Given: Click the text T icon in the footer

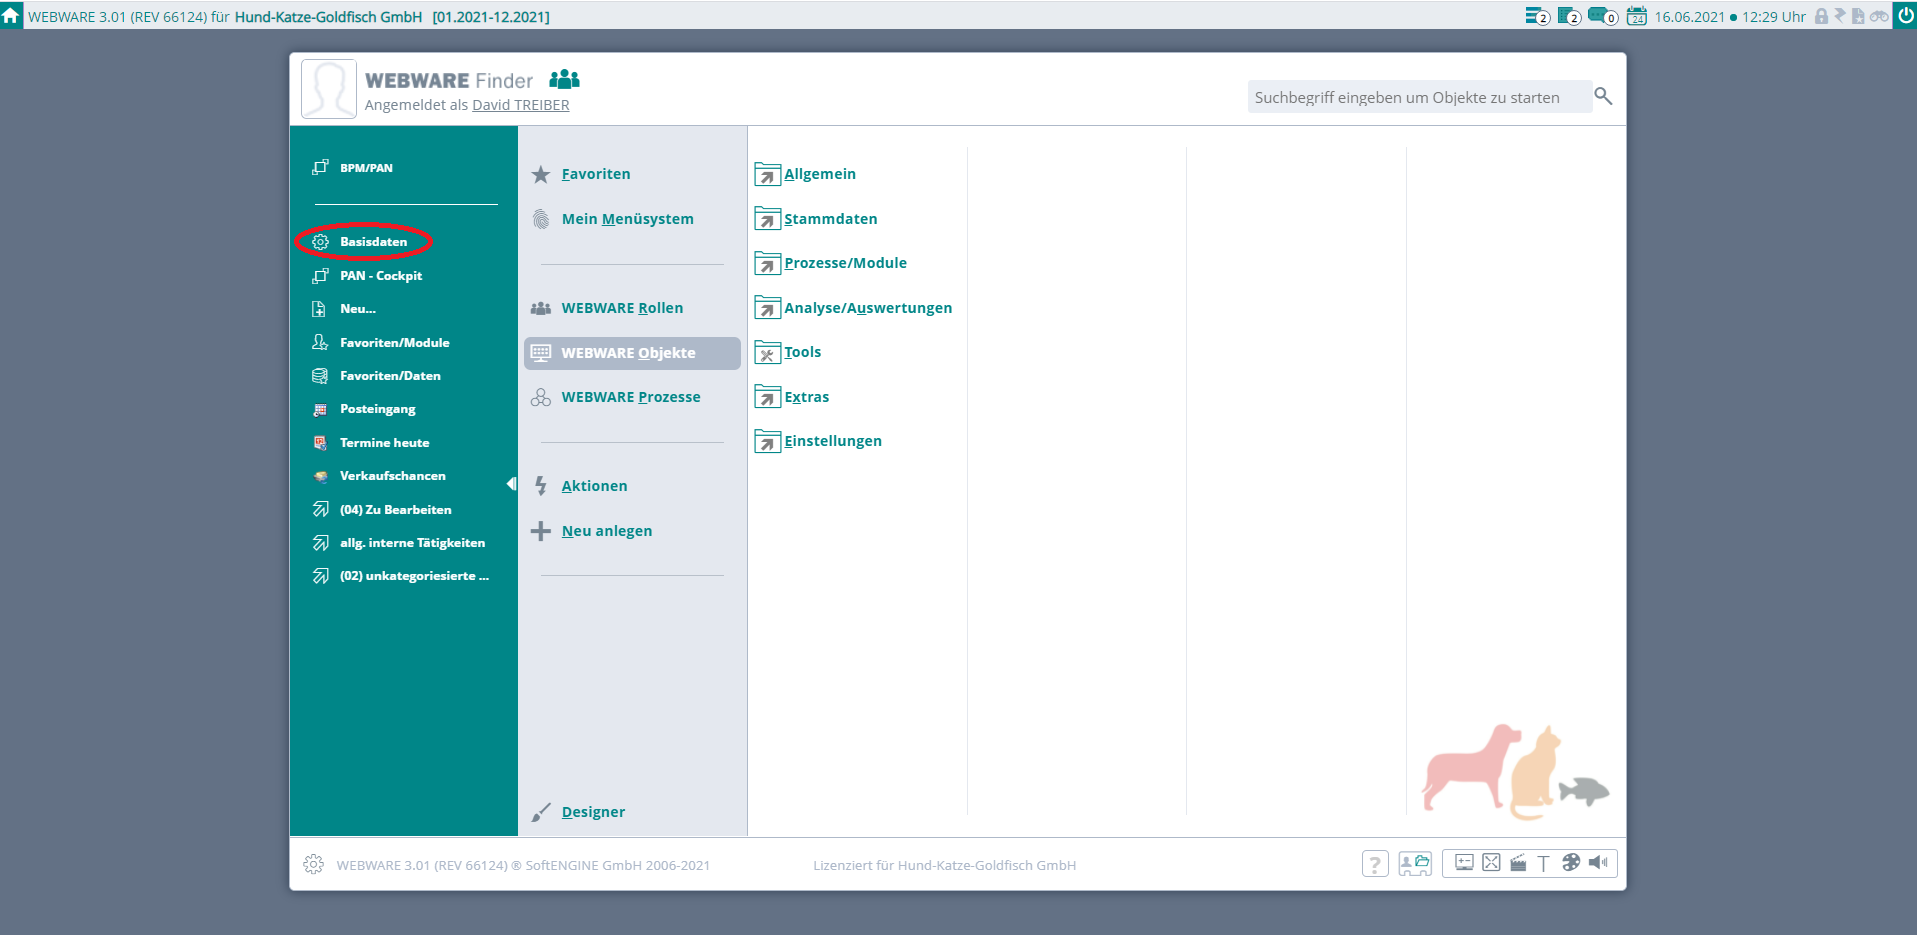Looking at the screenshot, I should click(1543, 863).
